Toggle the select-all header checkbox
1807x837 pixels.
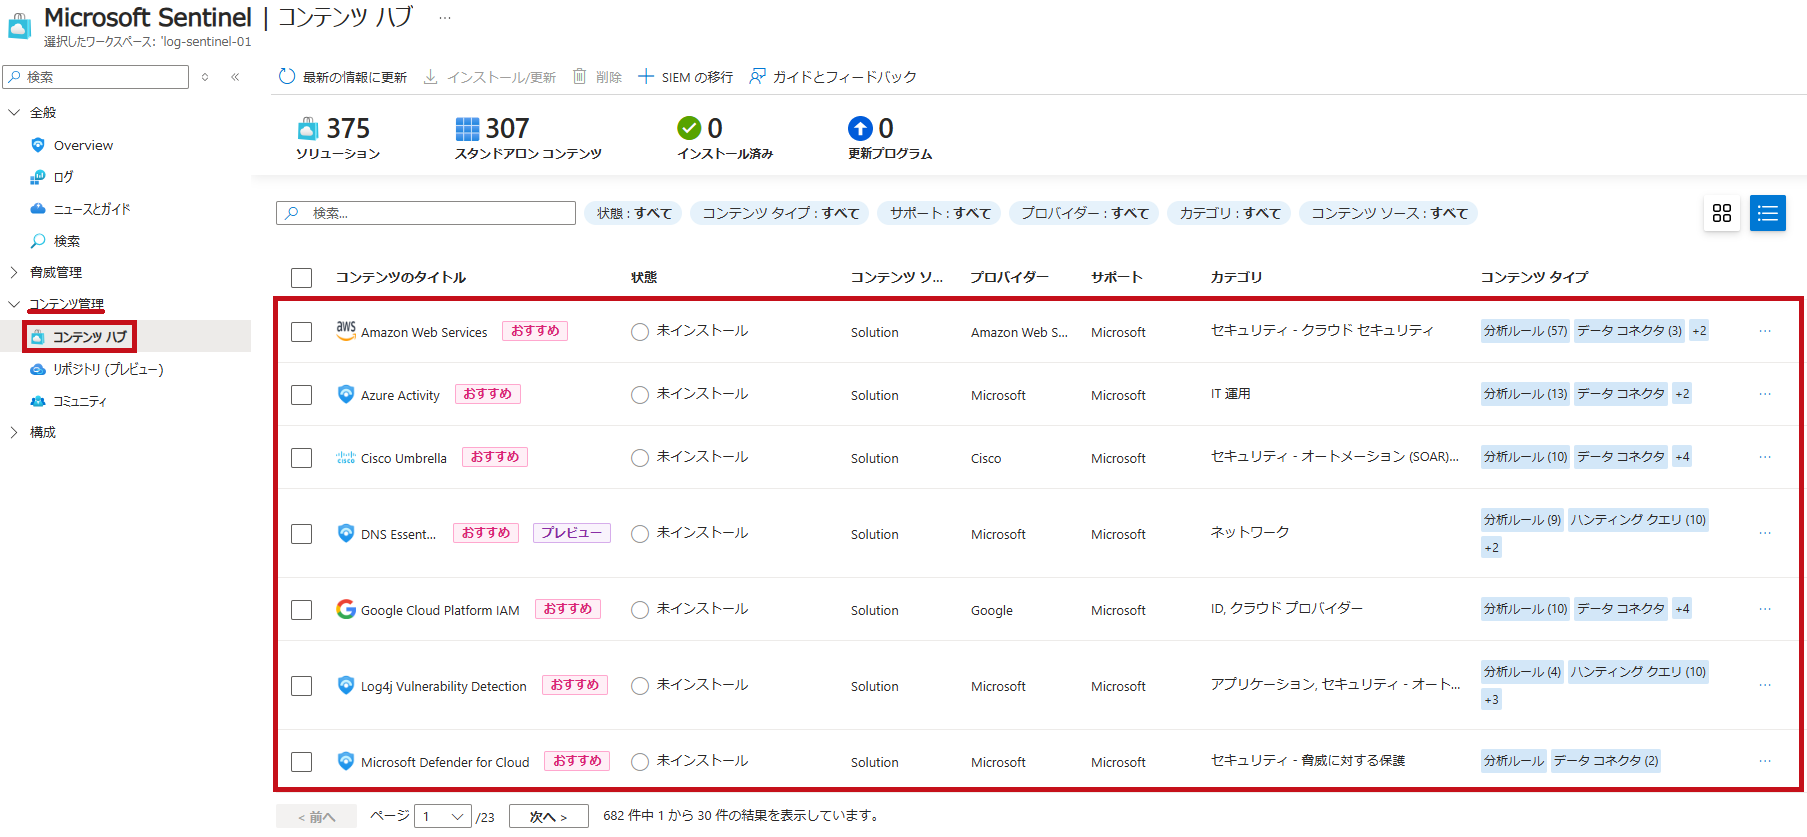pos(301,278)
